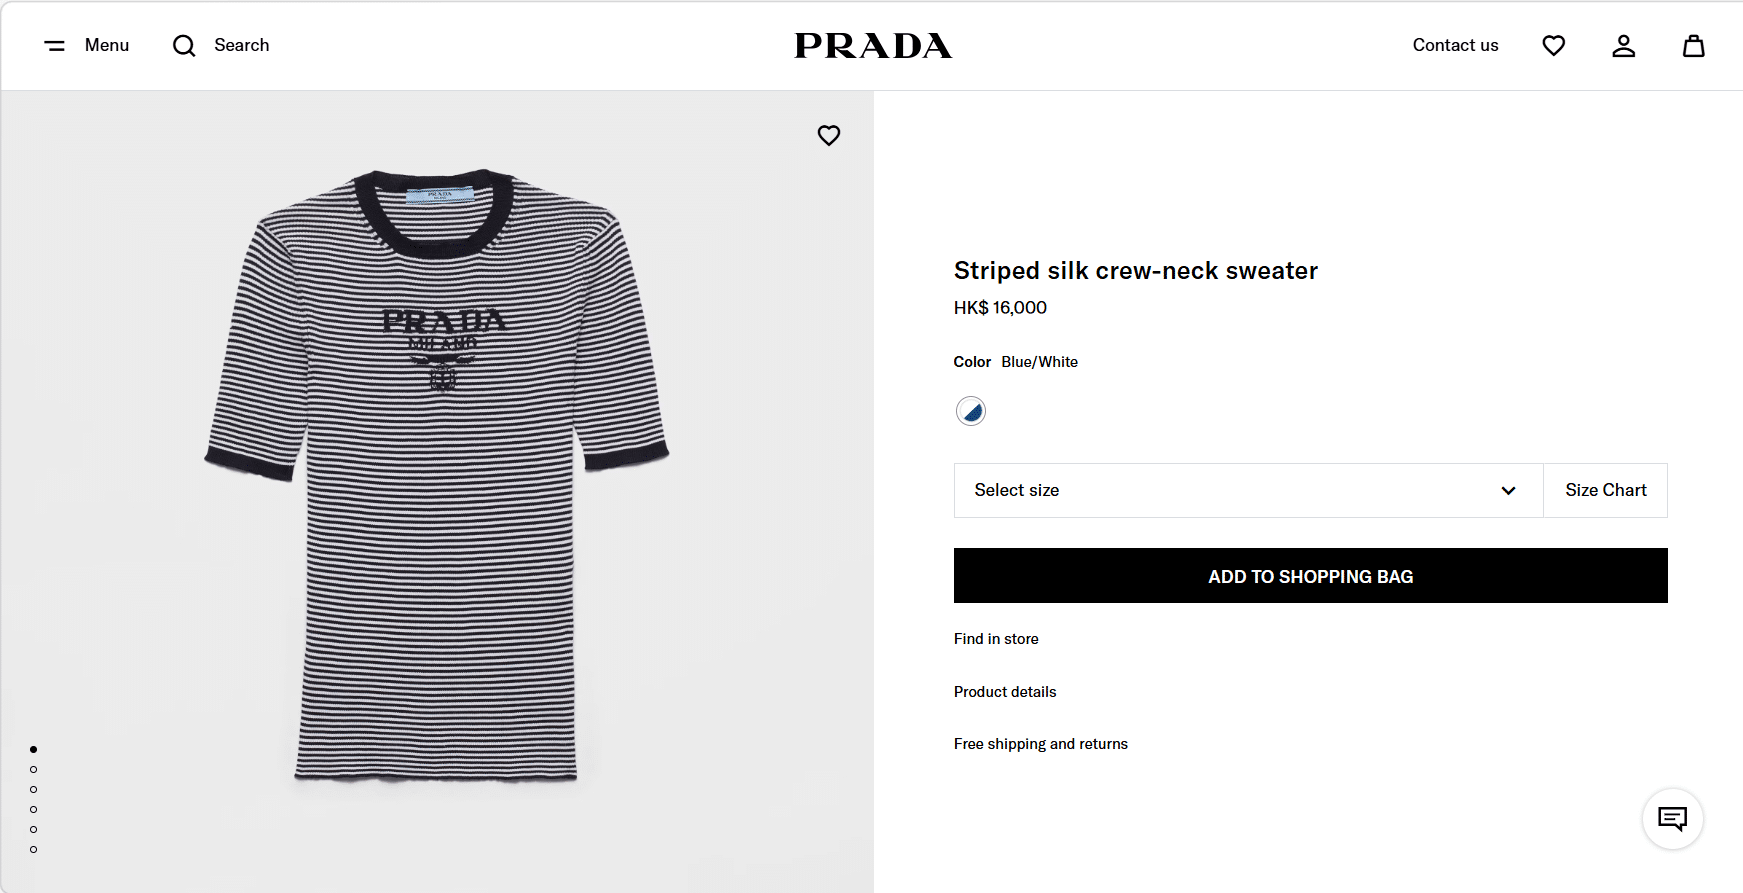
Task: Open the account profile icon
Action: click(x=1623, y=46)
